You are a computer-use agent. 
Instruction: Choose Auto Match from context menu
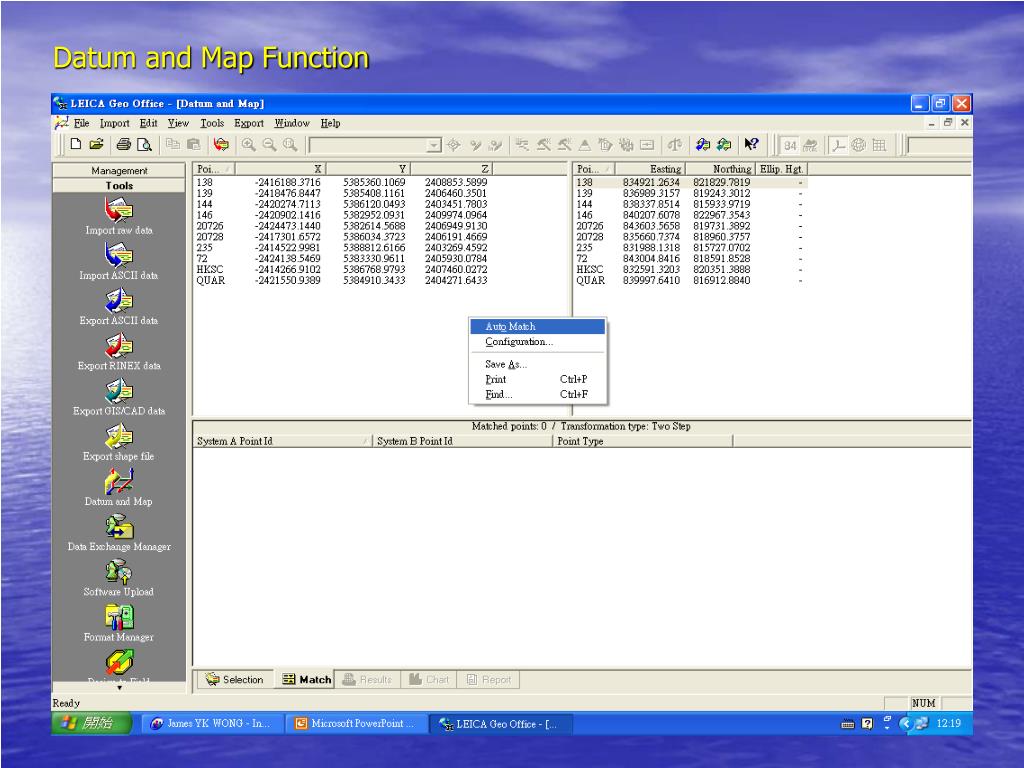click(x=537, y=326)
